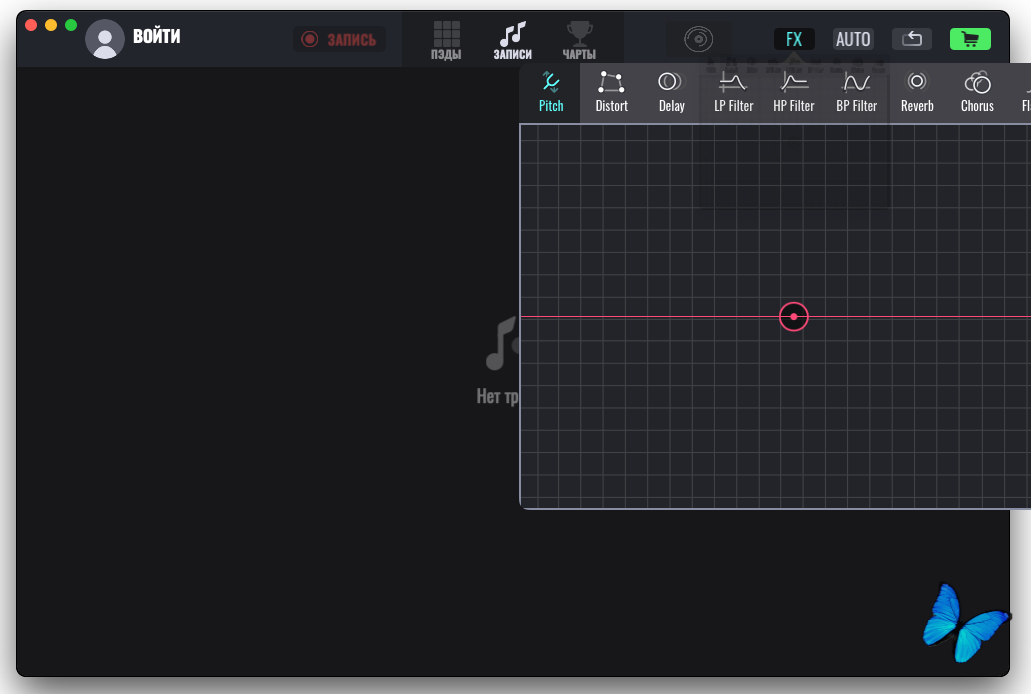
Task: Open the green shopping cart store
Action: pyautogui.click(x=969, y=39)
